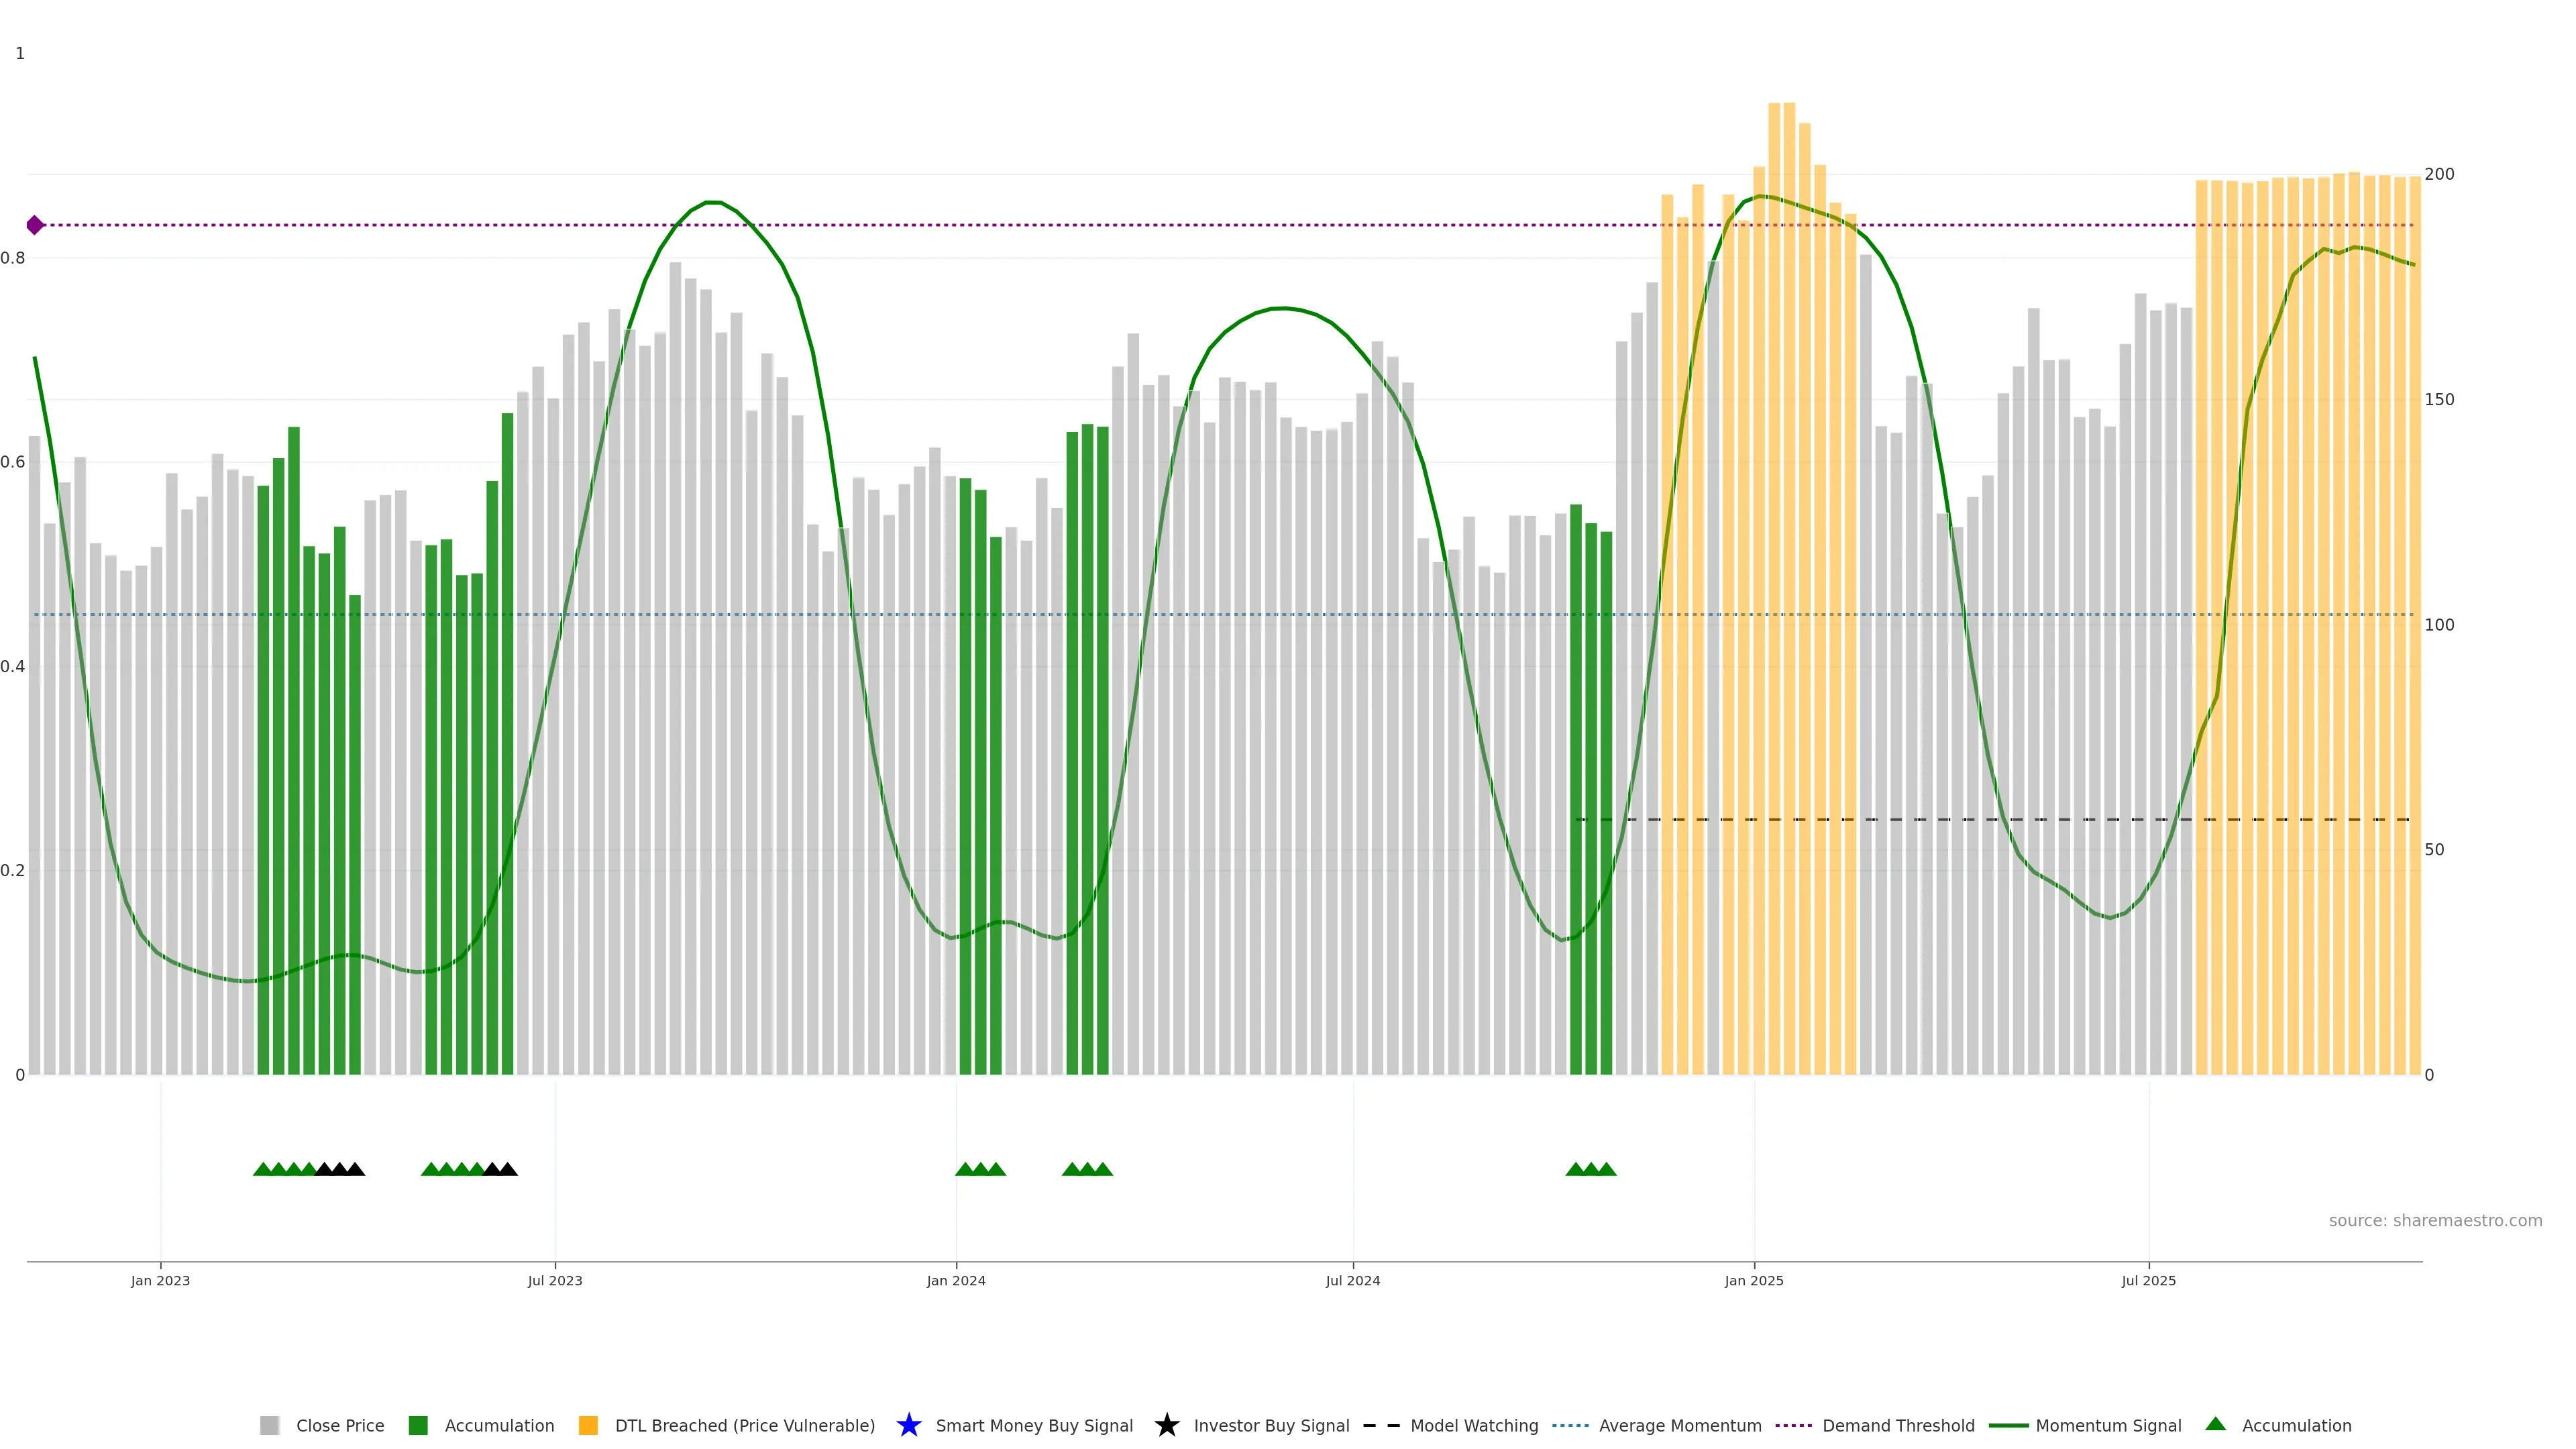Click the purple diamond Demand Threshold marker

point(35,225)
